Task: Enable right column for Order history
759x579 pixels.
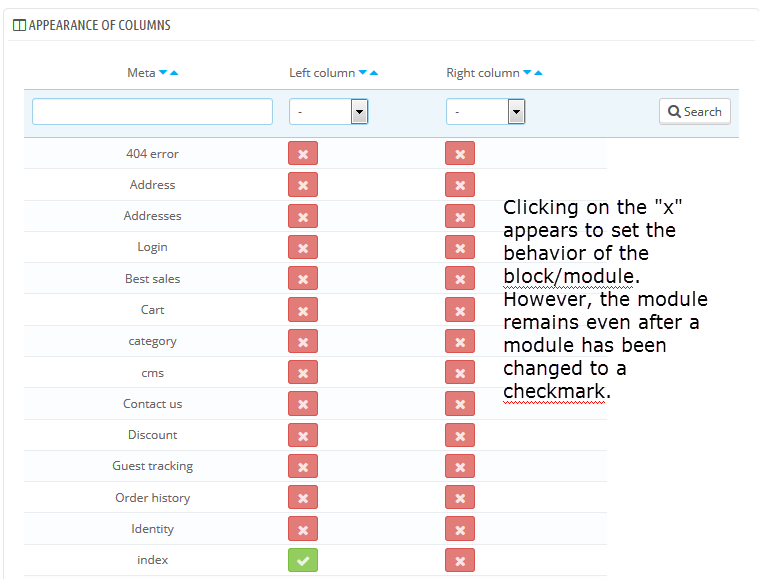Action: (459, 498)
